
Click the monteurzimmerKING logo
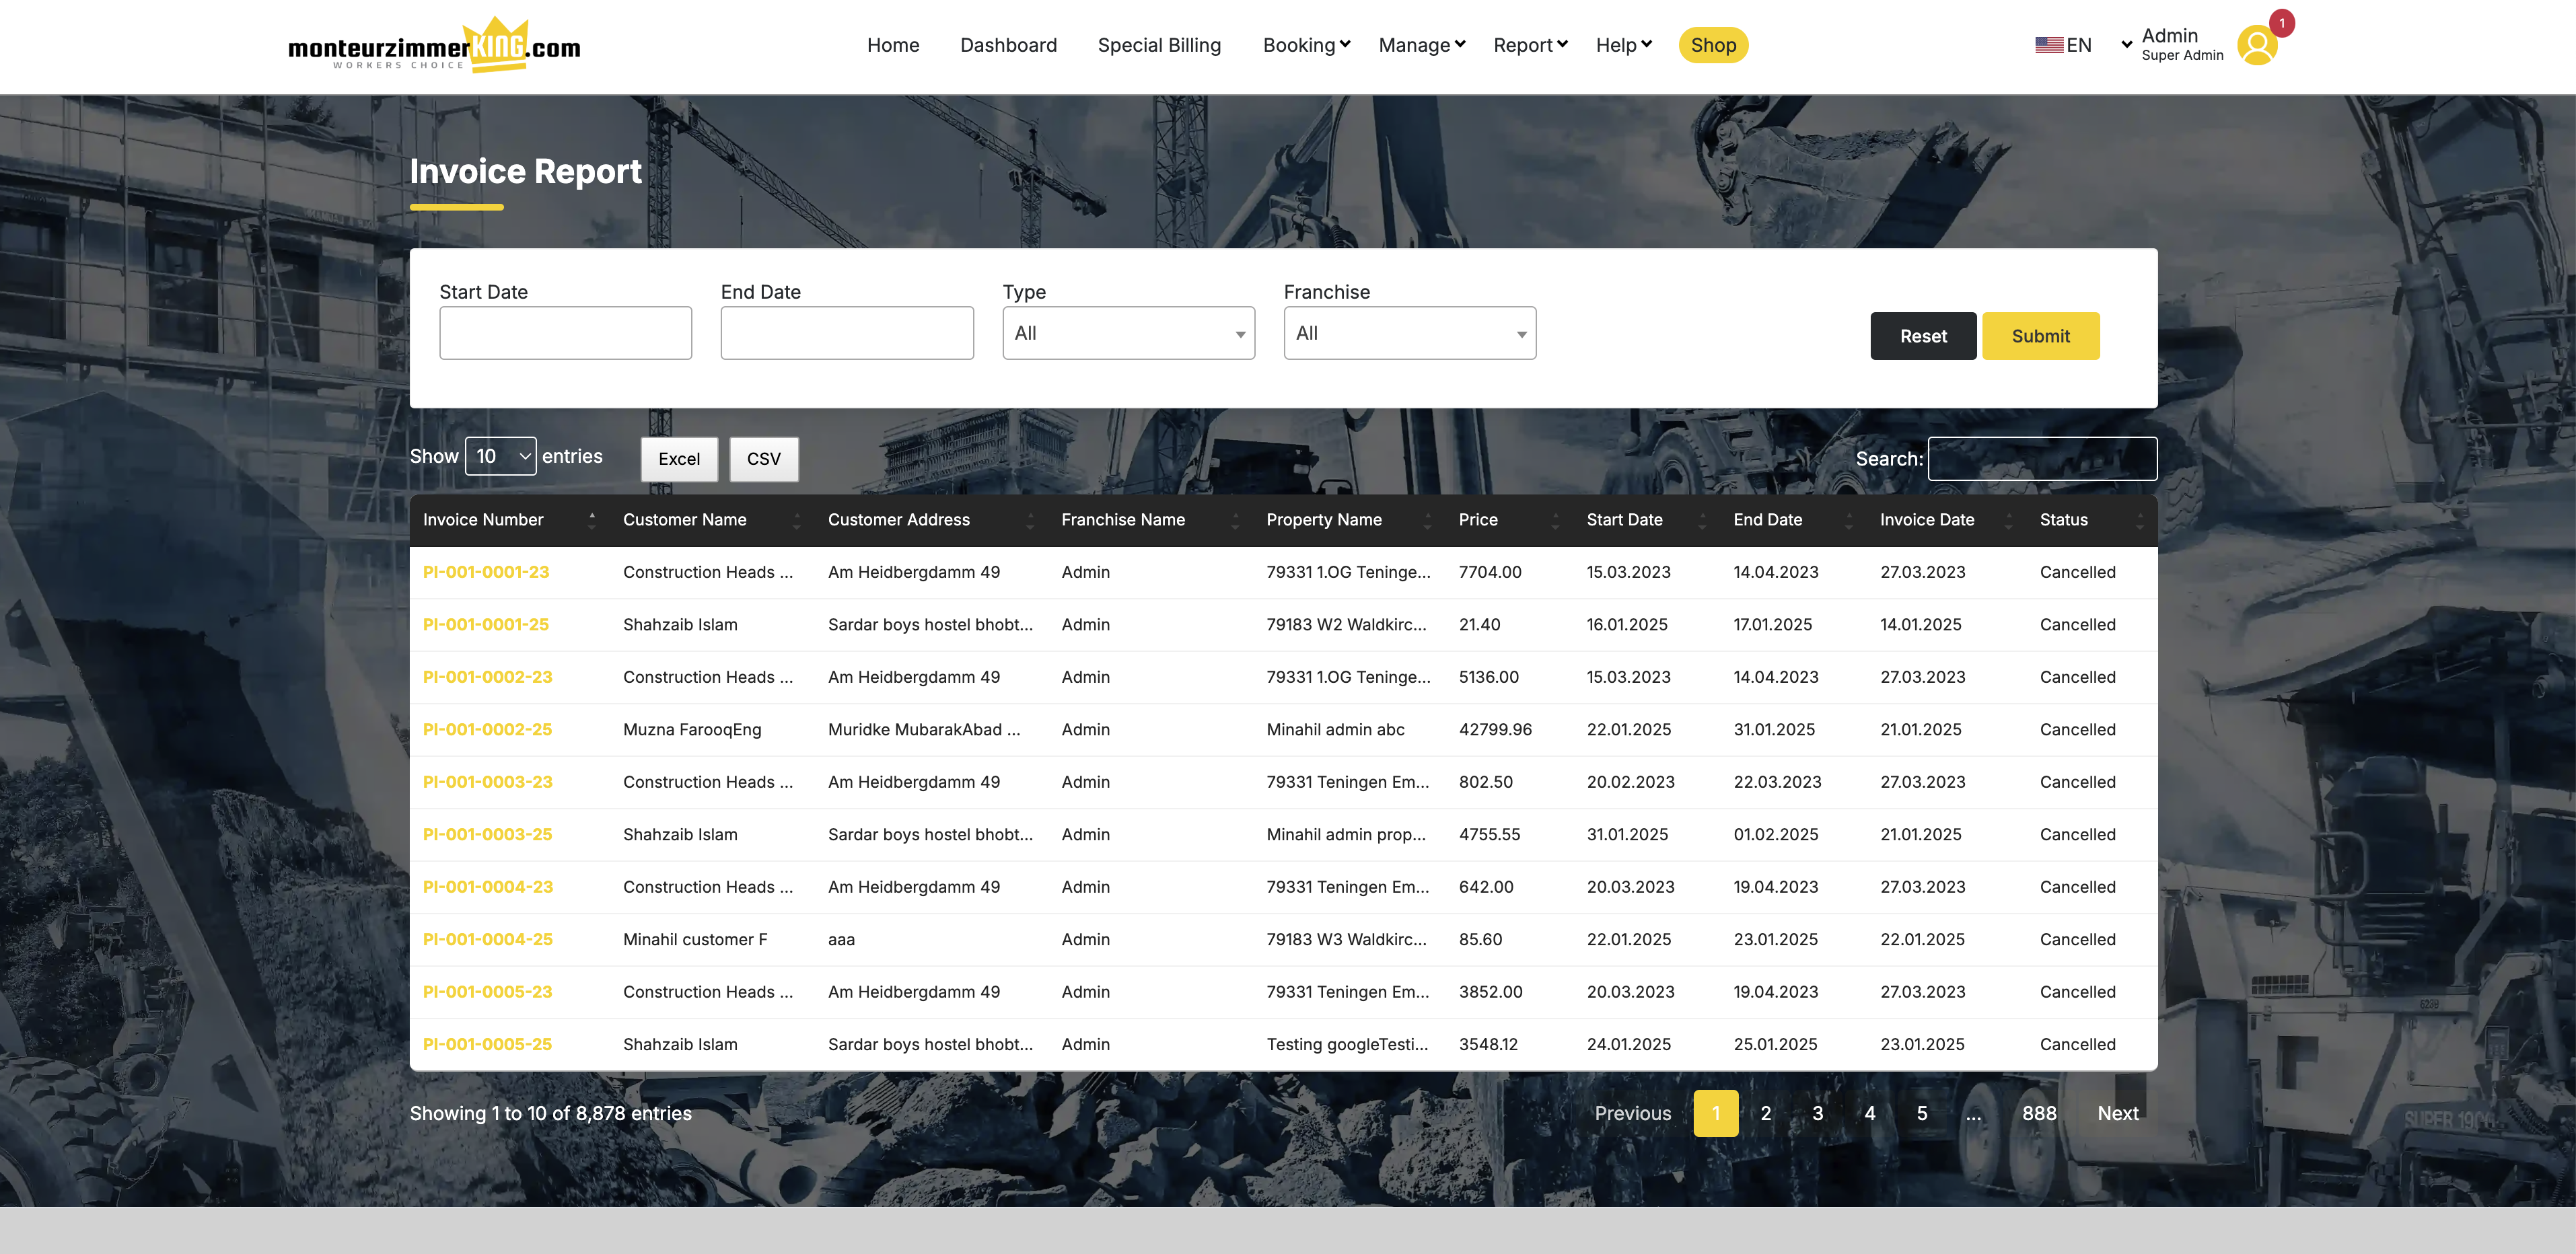[434, 46]
